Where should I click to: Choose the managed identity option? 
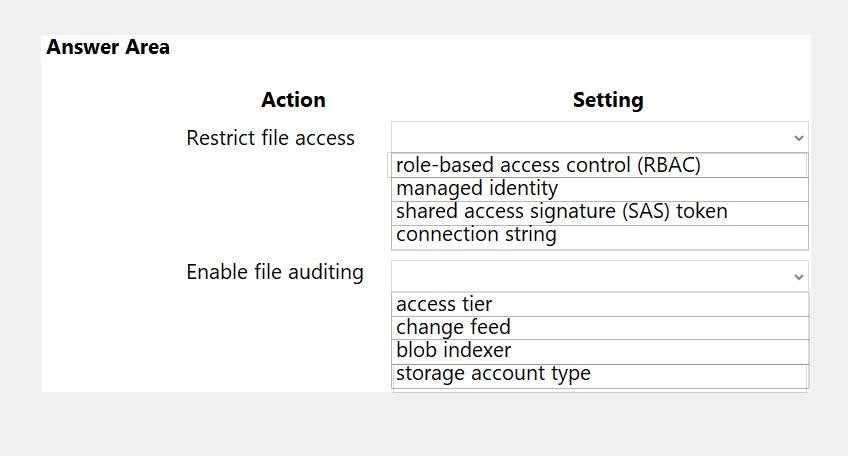[600, 189]
